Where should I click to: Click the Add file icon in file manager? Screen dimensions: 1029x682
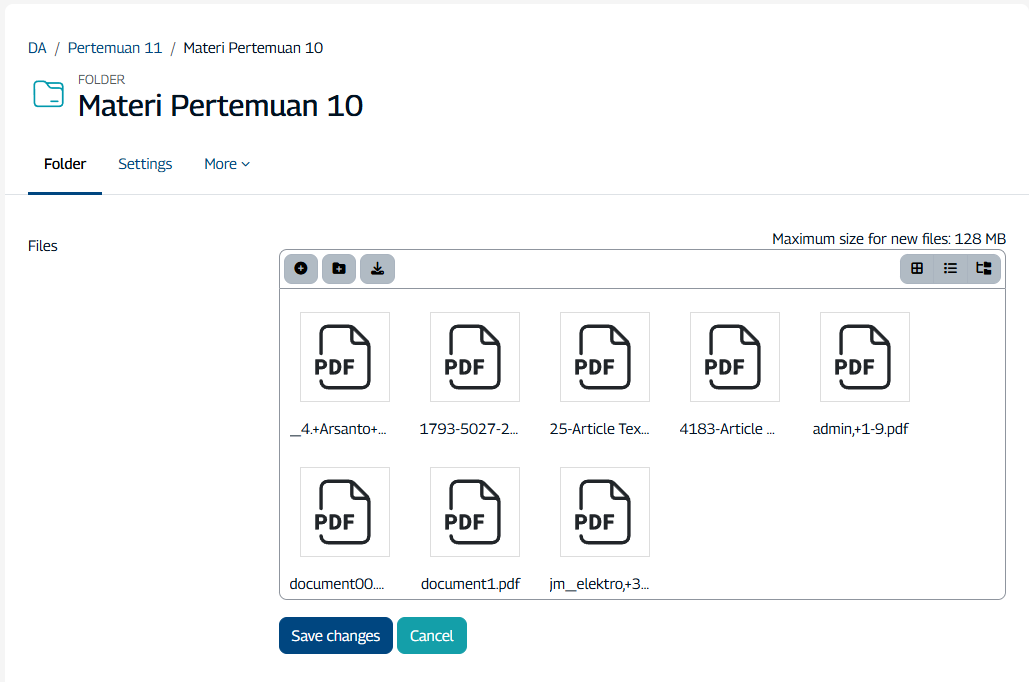301,269
